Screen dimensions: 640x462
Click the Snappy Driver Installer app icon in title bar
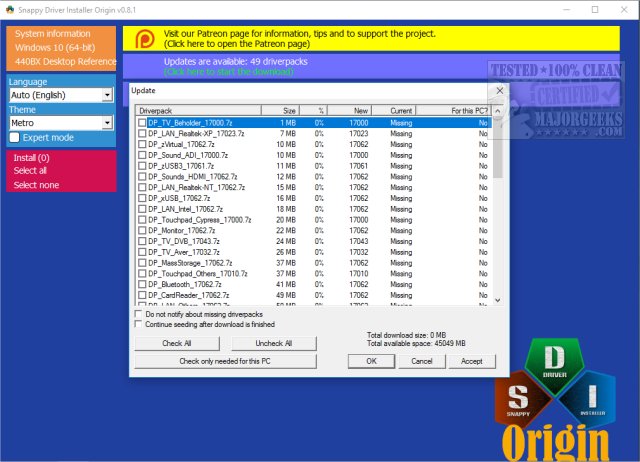pos(10,10)
